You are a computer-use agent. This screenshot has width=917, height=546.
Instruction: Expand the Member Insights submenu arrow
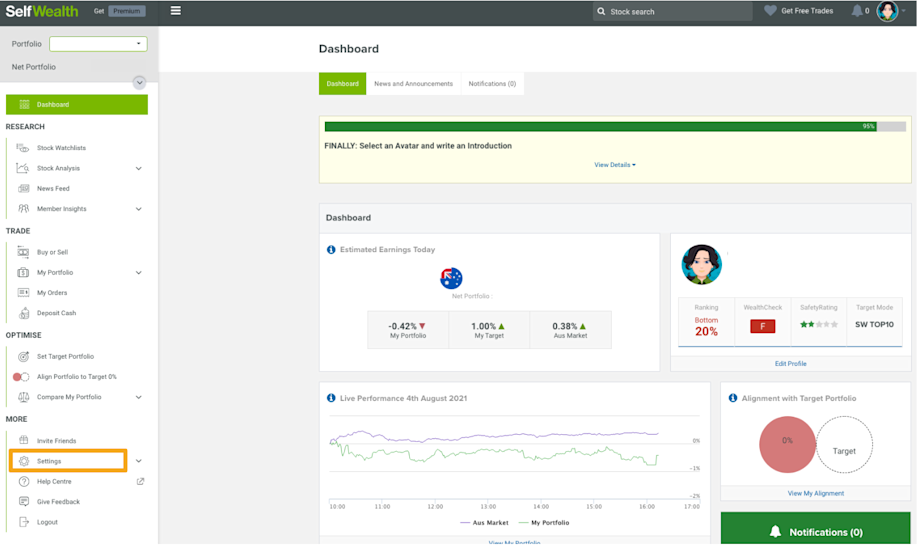click(x=139, y=209)
